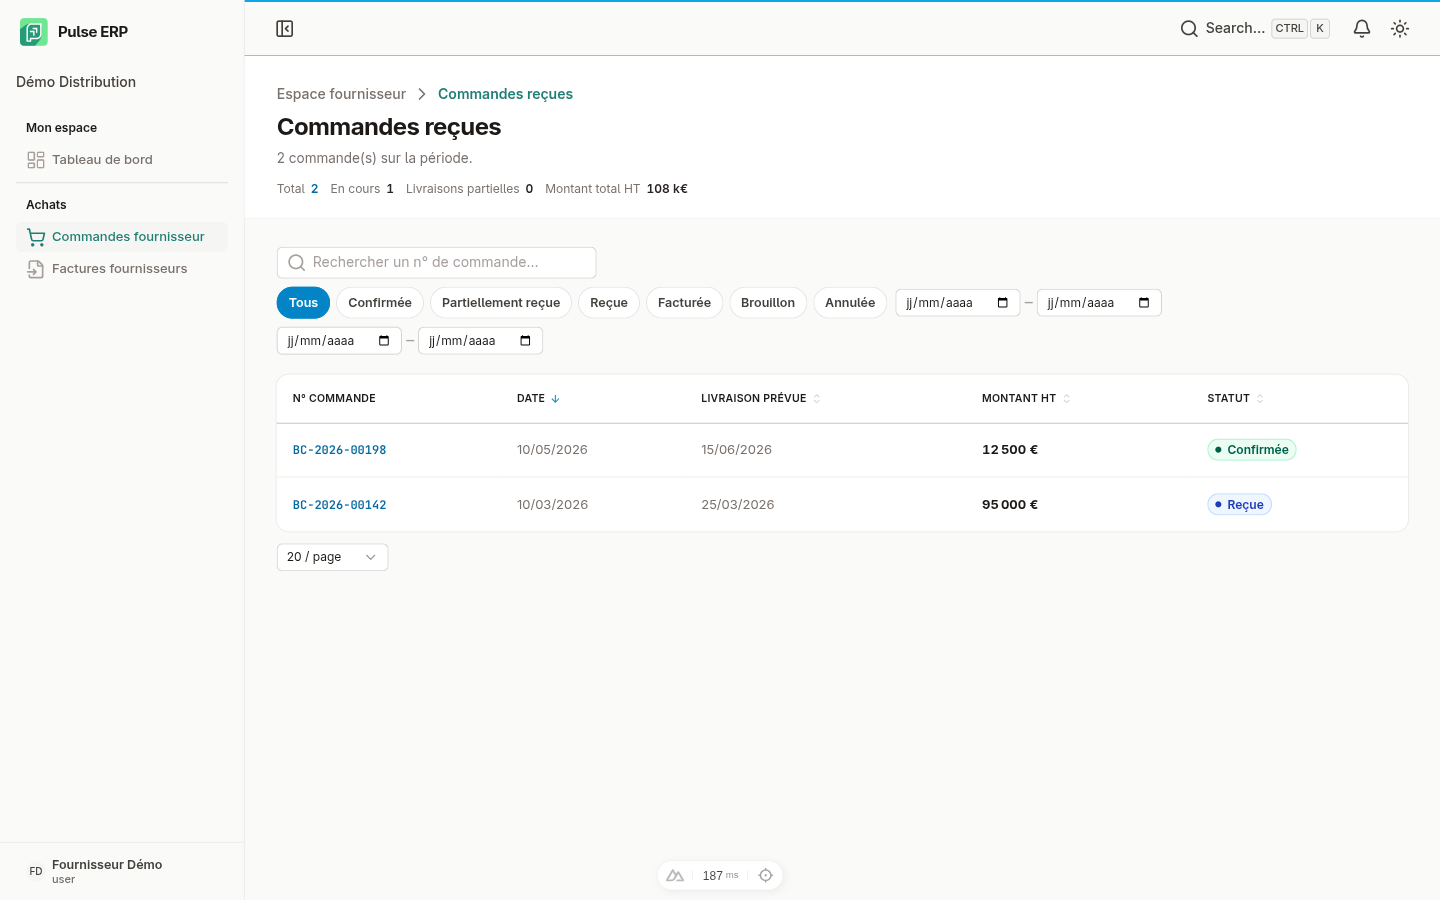Go to Espace fournisseur breadcrumb
The height and width of the screenshot is (900, 1440).
pyautogui.click(x=341, y=94)
